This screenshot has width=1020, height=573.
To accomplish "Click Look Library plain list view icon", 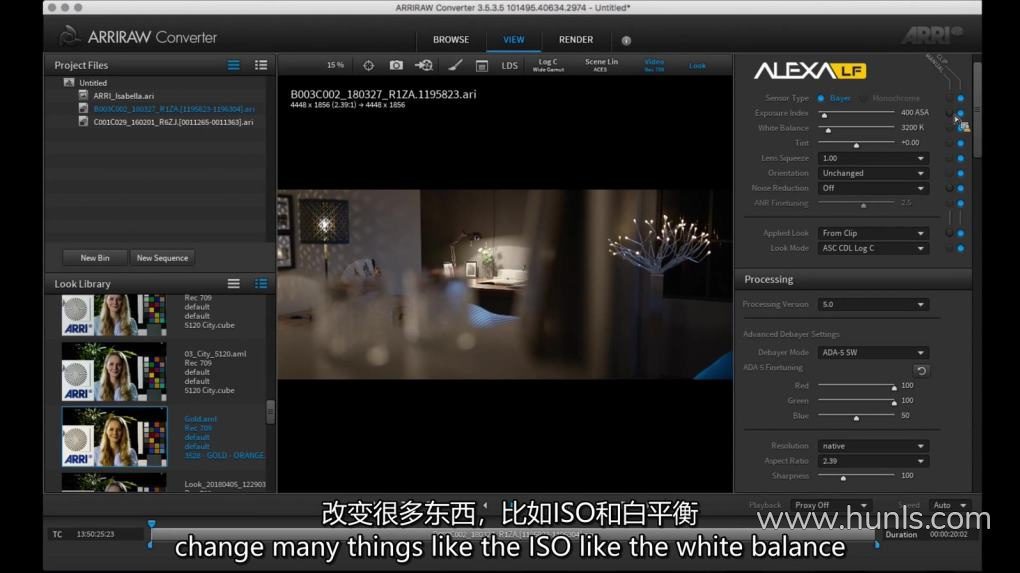I will [x=234, y=284].
